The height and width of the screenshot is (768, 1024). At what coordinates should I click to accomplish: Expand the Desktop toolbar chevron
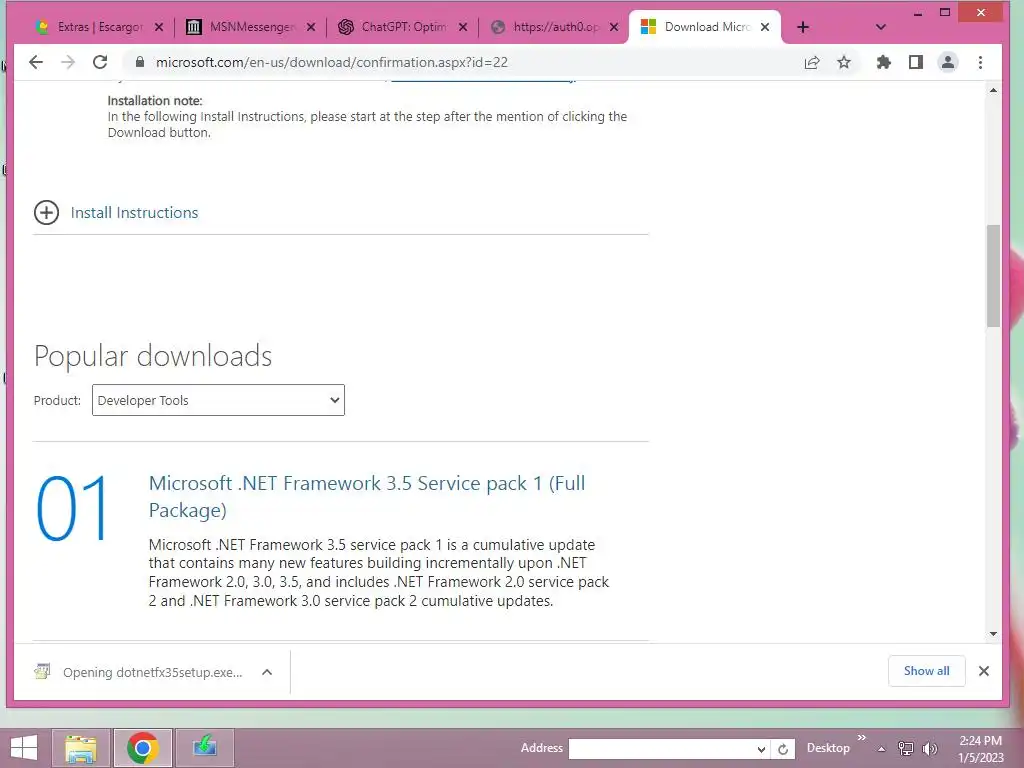coord(861,738)
